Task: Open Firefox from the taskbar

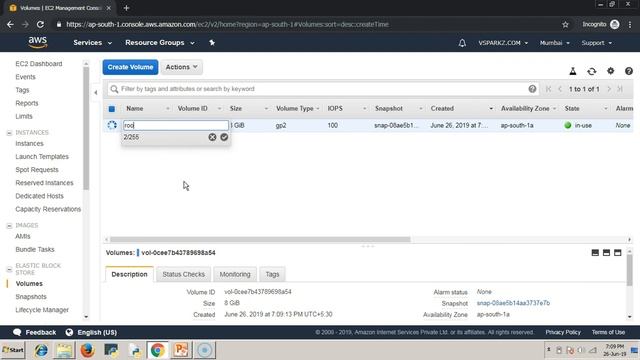Action: tap(87, 350)
